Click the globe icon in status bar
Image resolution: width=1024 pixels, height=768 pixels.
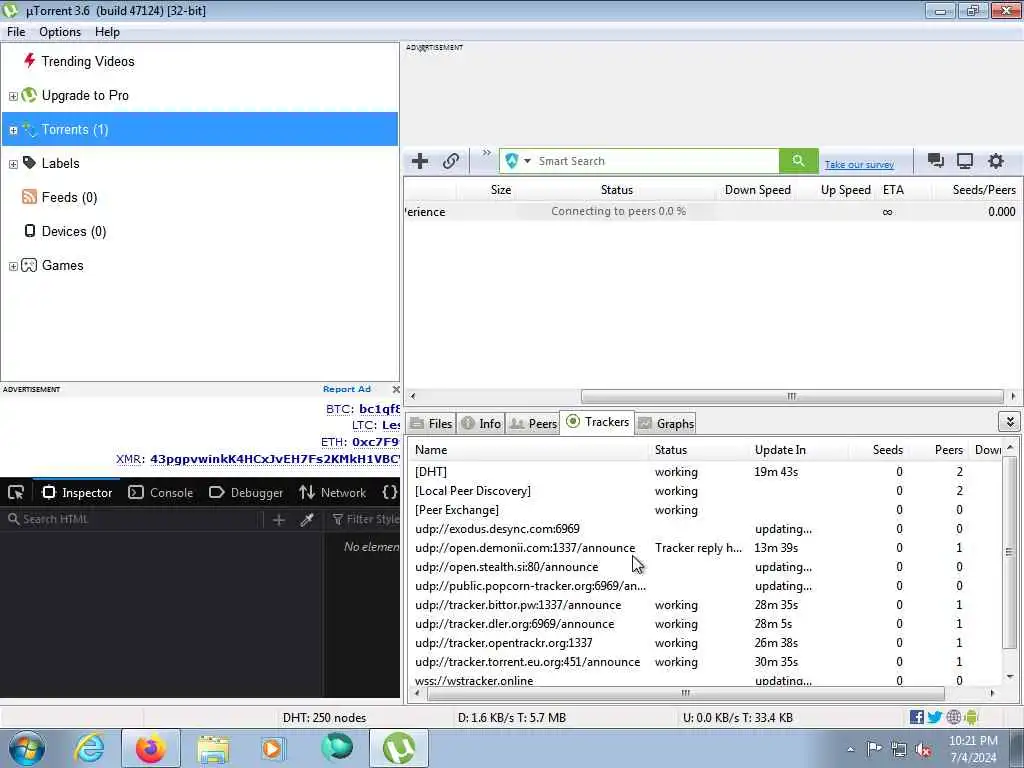pyautogui.click(x=953, y=717)
